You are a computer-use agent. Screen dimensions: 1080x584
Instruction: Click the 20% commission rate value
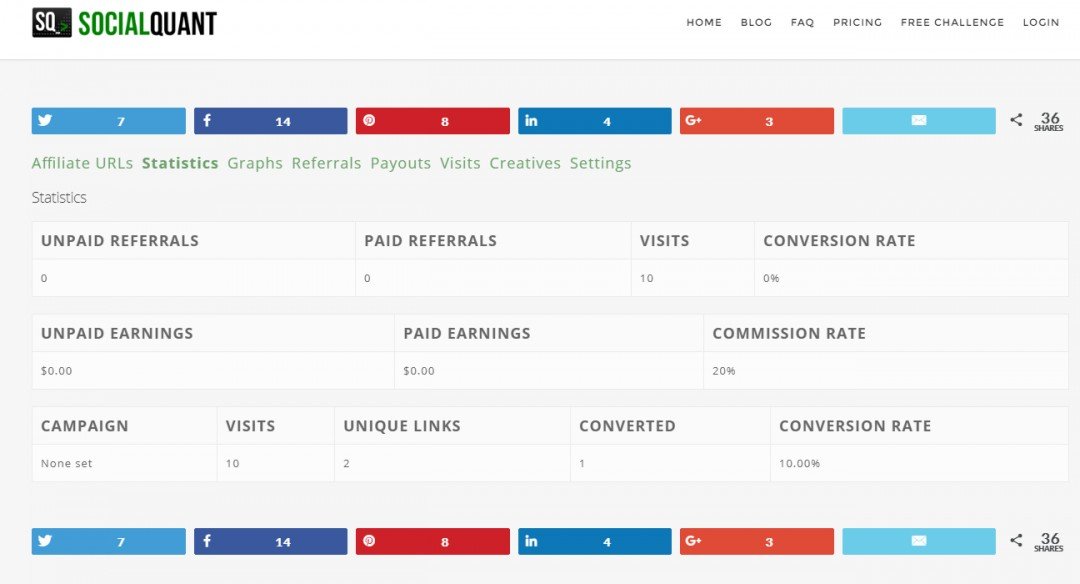[x=724, y=371]
